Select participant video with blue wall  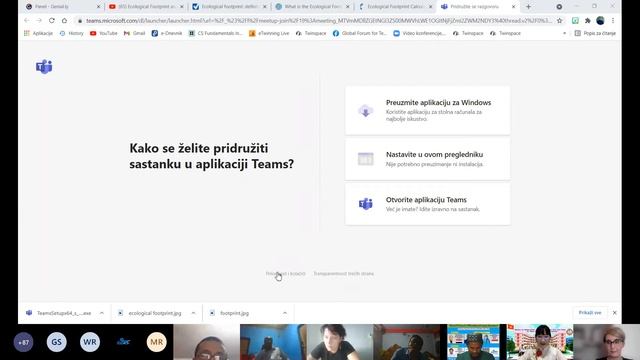coord(273,342)
